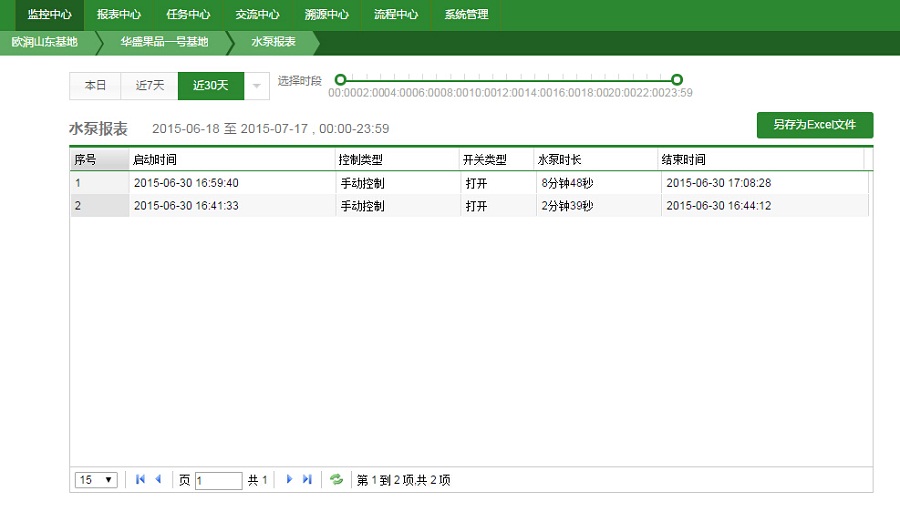This screenshot has width=900, height=522.
Task: Click 另存为Excel文件 button
Action: tap(814, 125)
